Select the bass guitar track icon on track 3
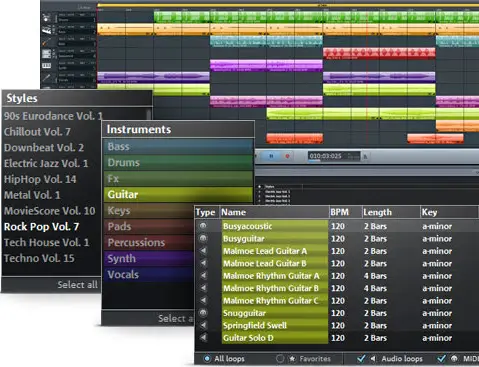The width and height of the screenshot is (479, 367). point(46,42)
